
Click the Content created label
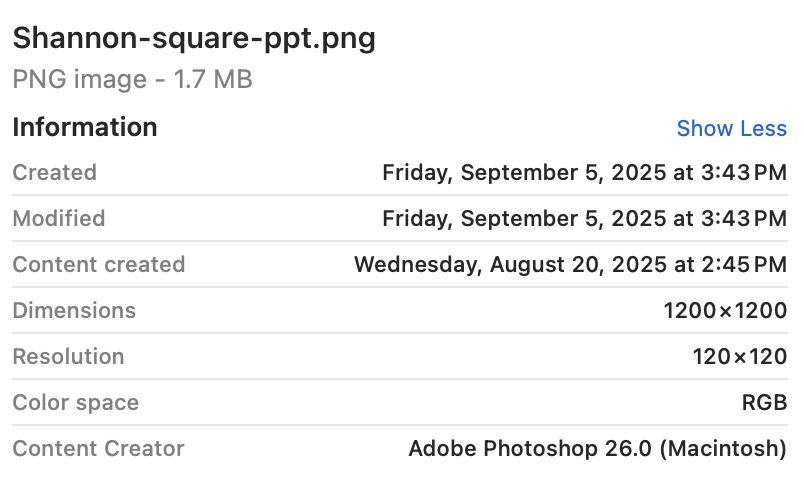[98, 265]
